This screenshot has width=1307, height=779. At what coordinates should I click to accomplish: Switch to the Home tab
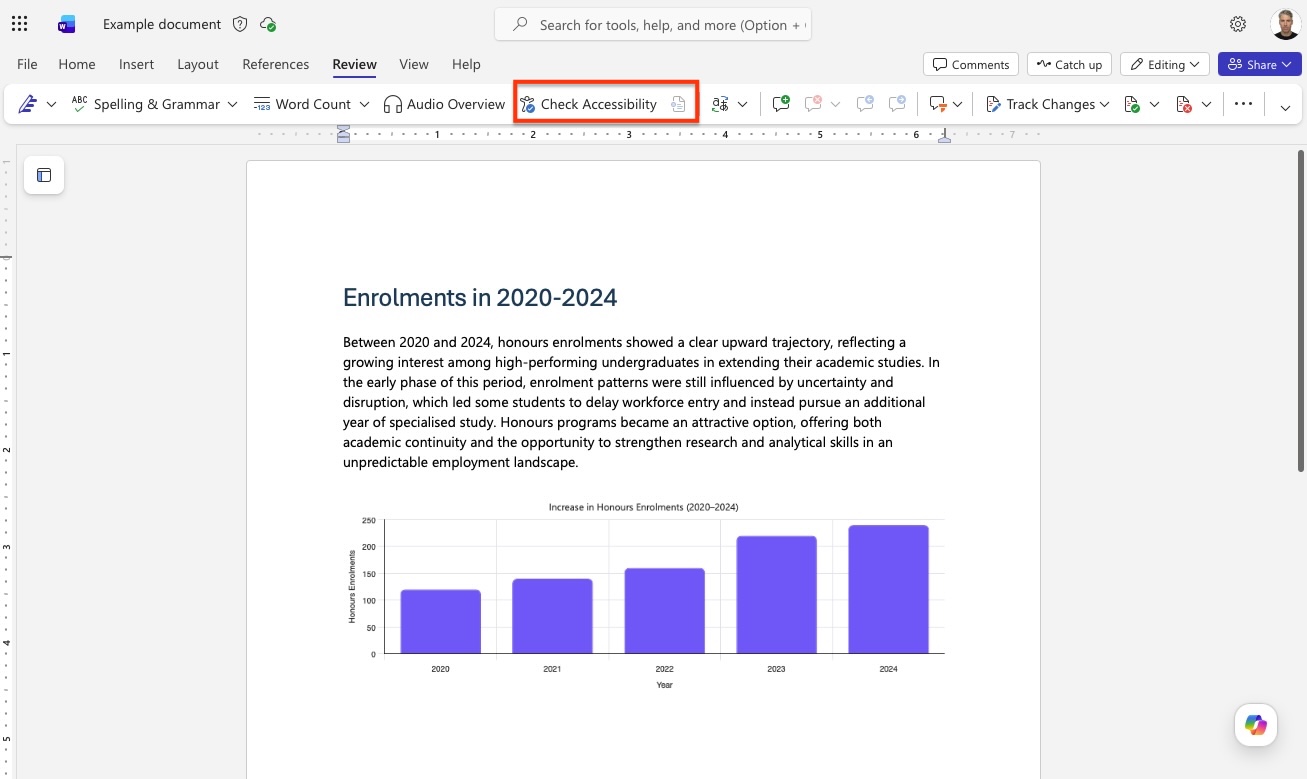77,64
